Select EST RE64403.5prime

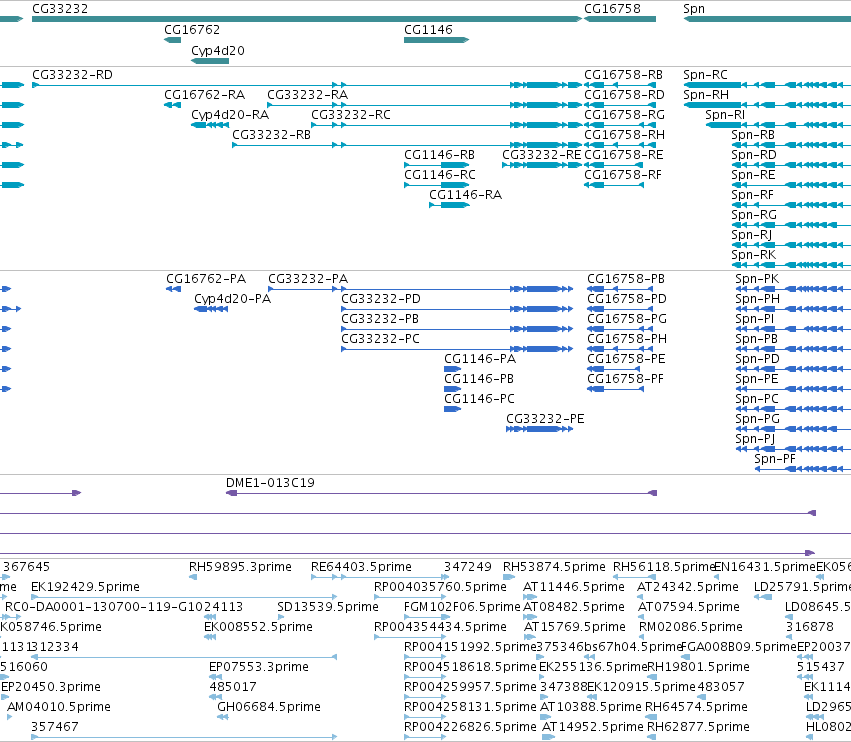361,567
